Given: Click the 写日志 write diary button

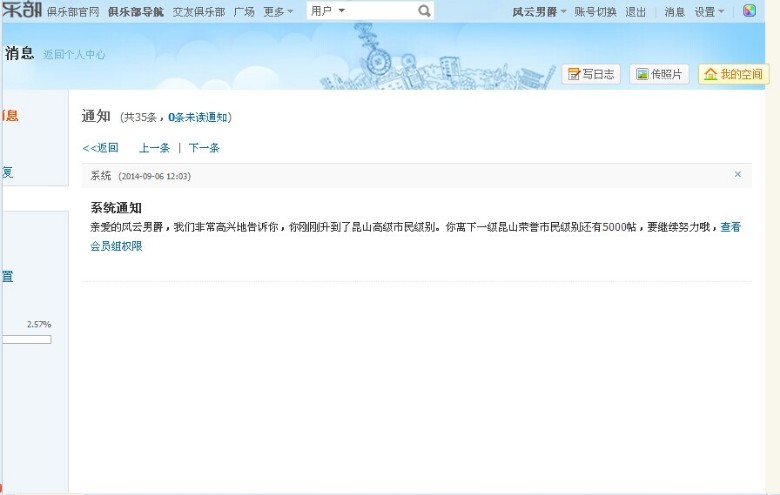Looking at the screenshot, I should (x=591, y=74).
